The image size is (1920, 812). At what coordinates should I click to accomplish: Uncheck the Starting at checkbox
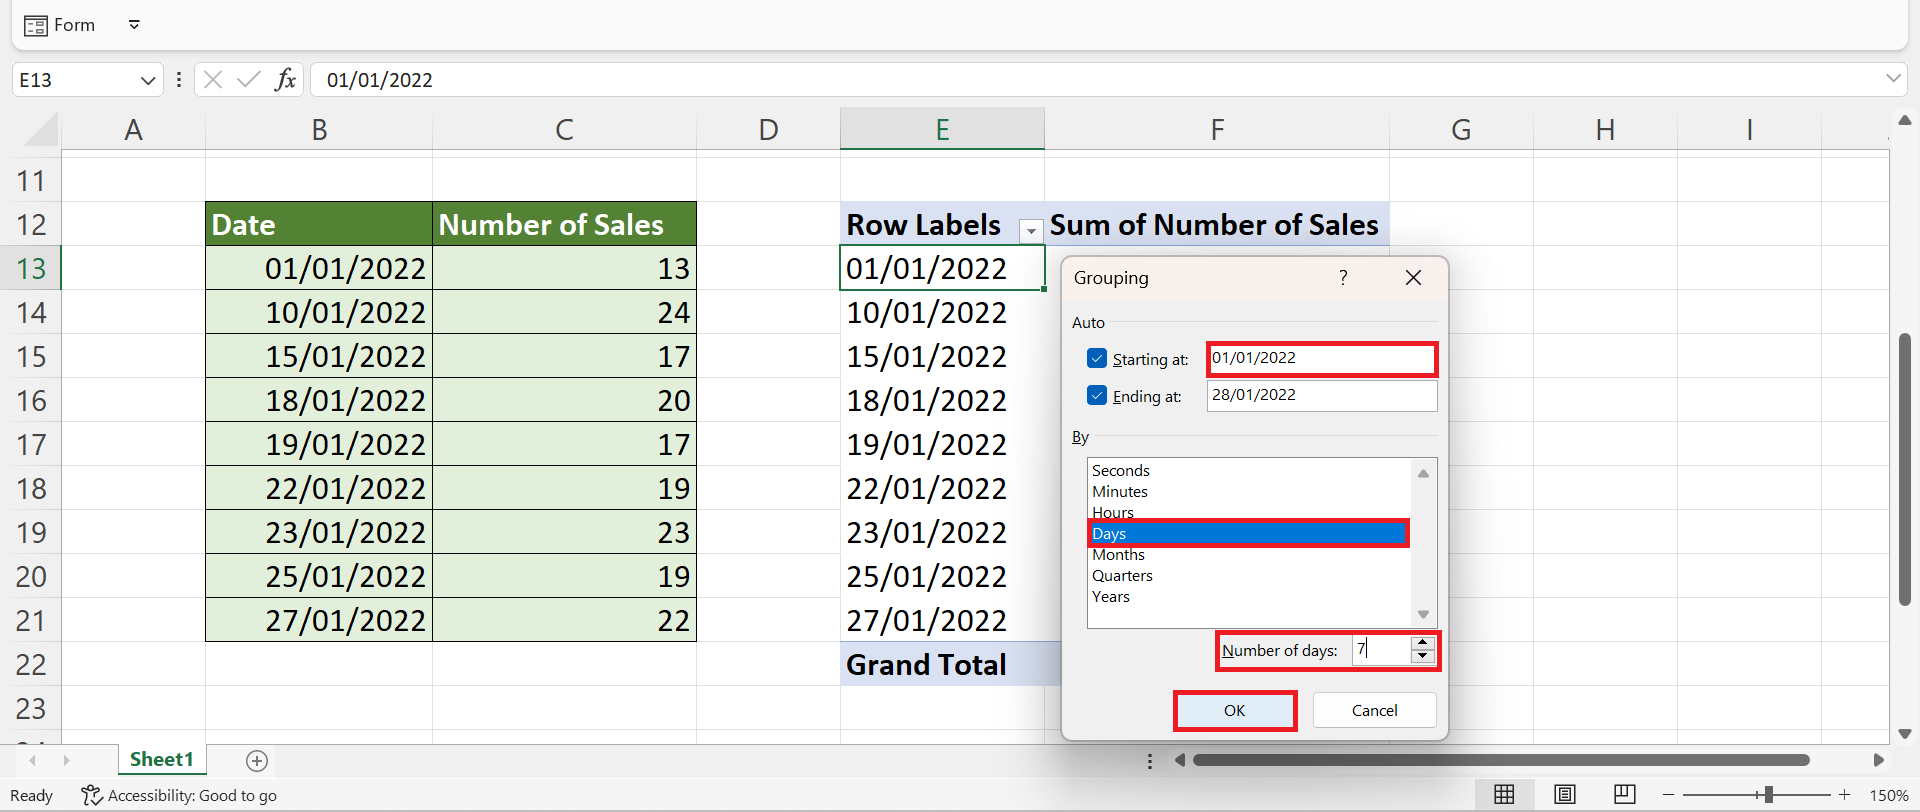pos(1097,359)
